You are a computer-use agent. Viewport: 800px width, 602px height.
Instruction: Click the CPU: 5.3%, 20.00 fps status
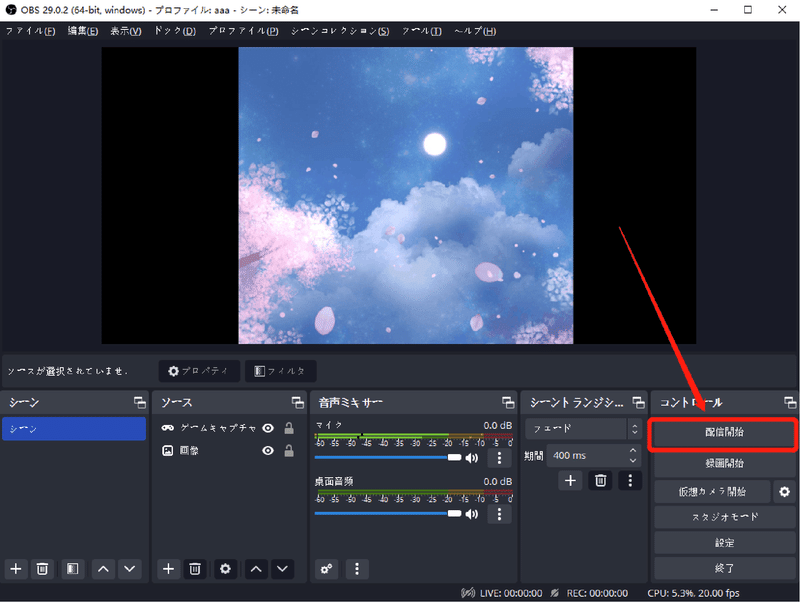coord(693,593)
